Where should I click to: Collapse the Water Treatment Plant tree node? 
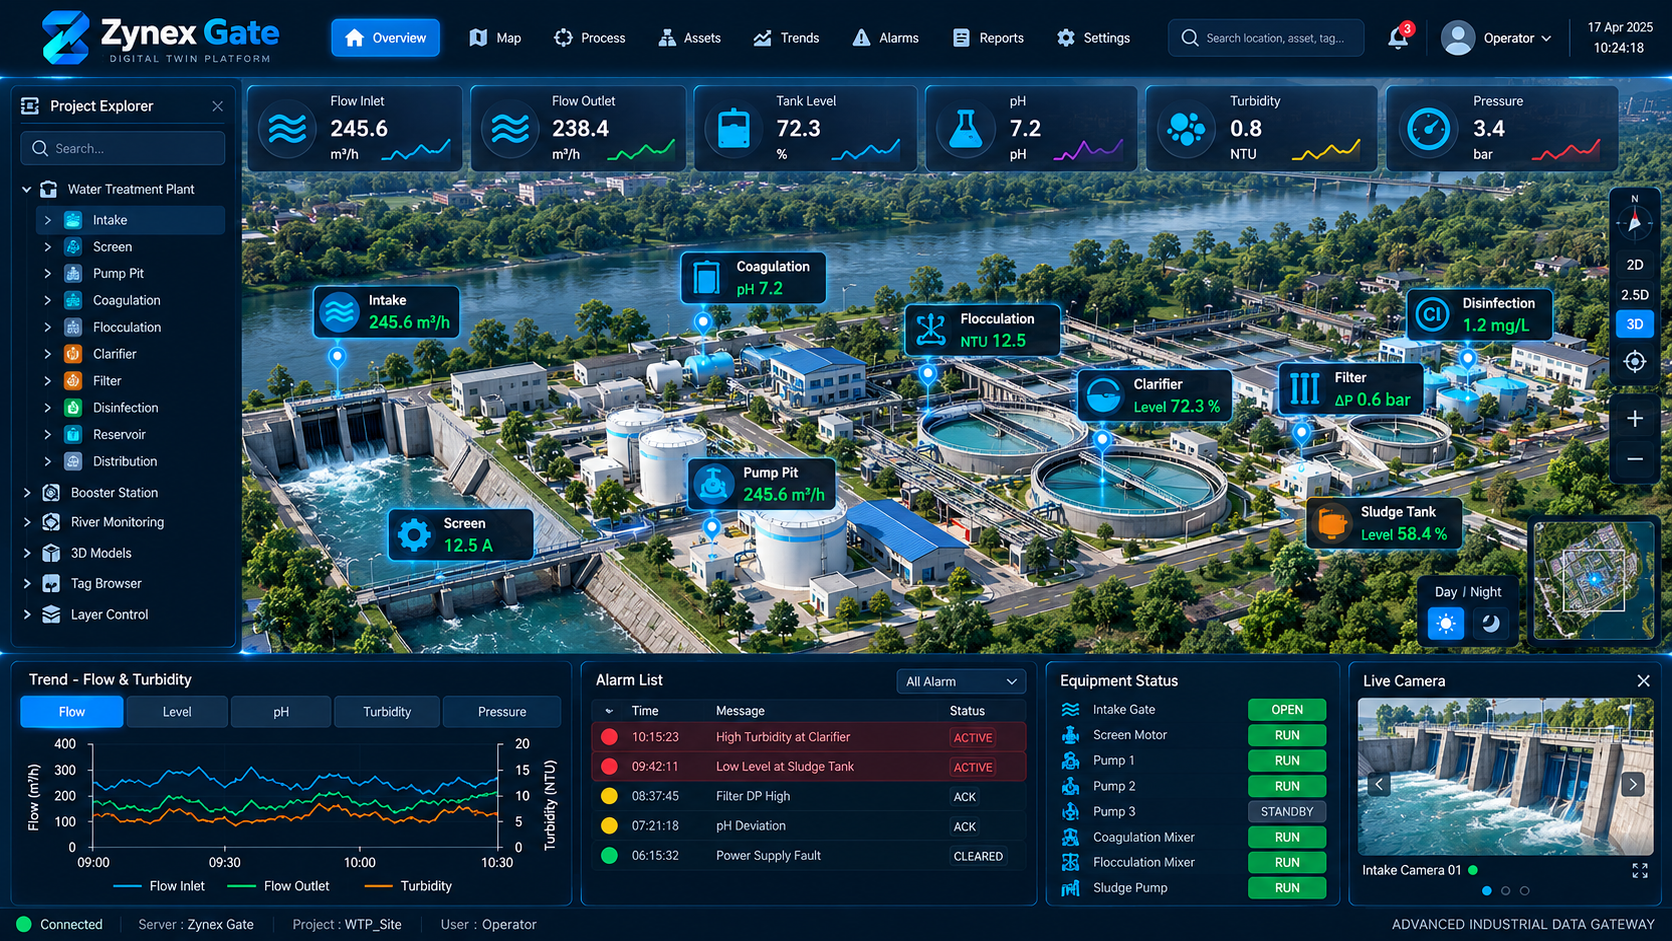click(27, 189)
